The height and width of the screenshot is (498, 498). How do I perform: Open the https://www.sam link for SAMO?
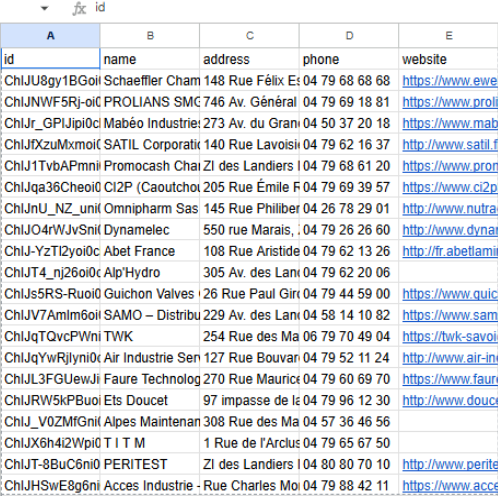point(450,315)
